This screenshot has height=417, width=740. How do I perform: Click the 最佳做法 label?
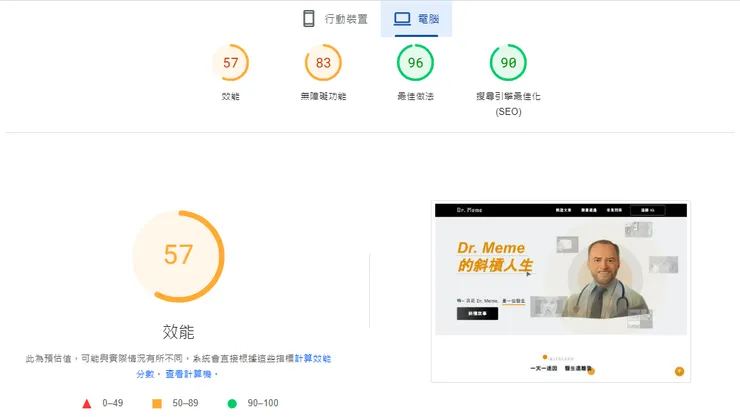click(415, 96)
